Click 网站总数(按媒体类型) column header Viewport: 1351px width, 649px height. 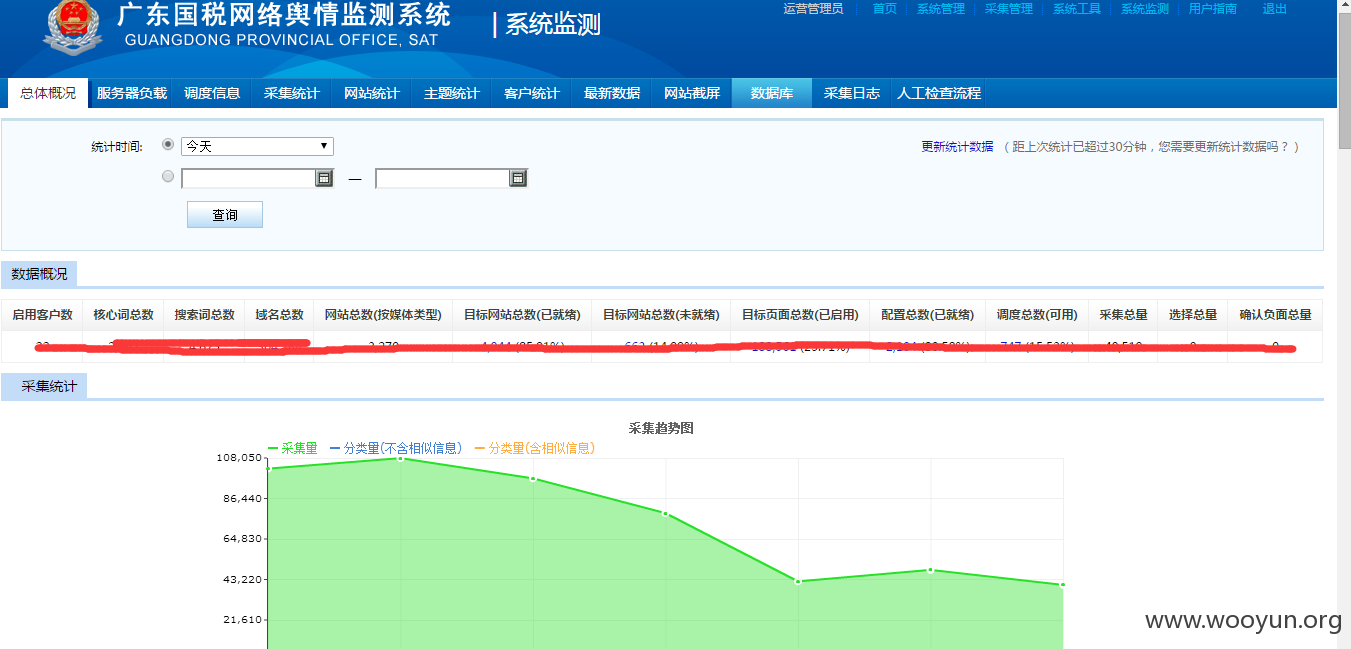[x=383, y=315]
